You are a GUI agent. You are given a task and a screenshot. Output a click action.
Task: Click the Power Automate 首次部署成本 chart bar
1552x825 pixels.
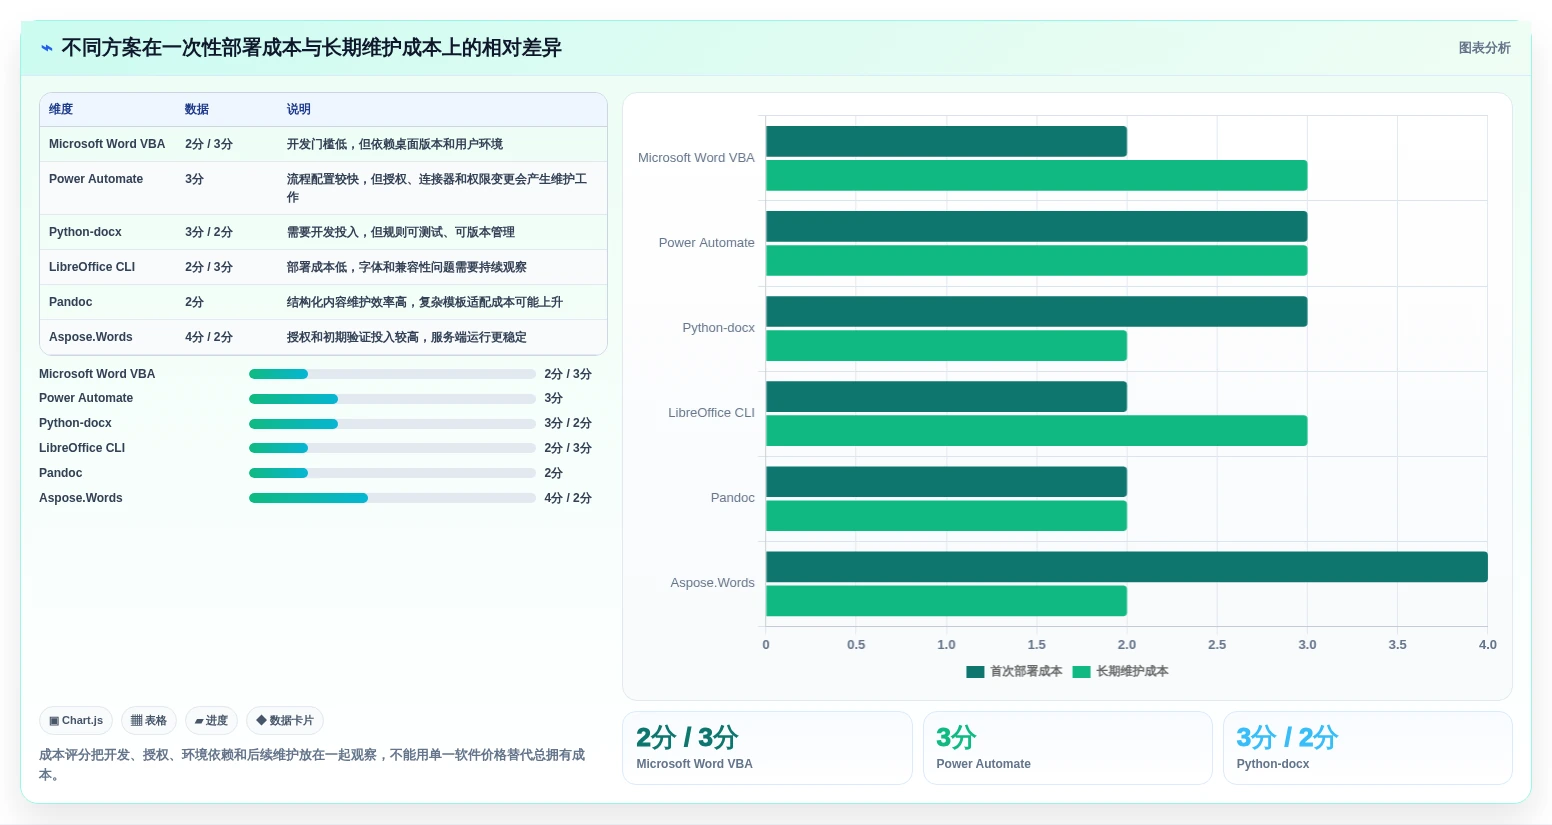1036,226
